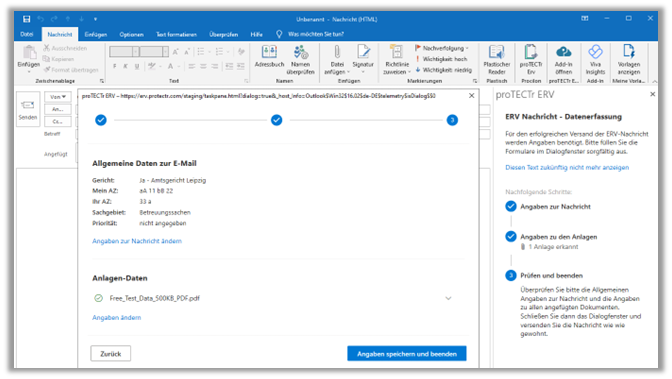Attach a file with Datei anfügen
672x379 pixels.
[337, 60]
